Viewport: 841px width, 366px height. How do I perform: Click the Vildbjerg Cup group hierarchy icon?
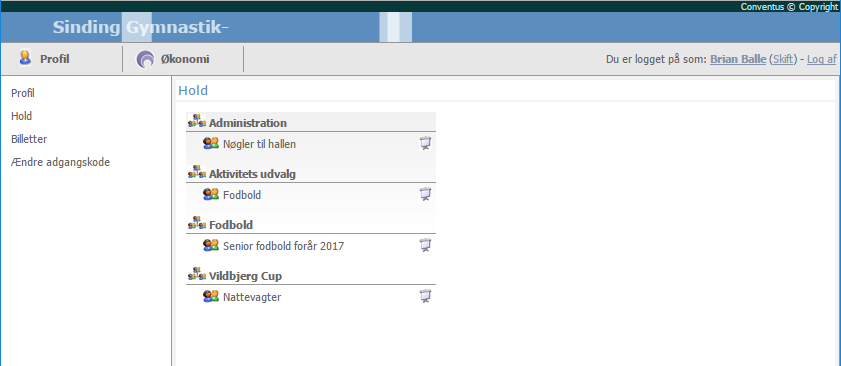click(x=197, y=274)
